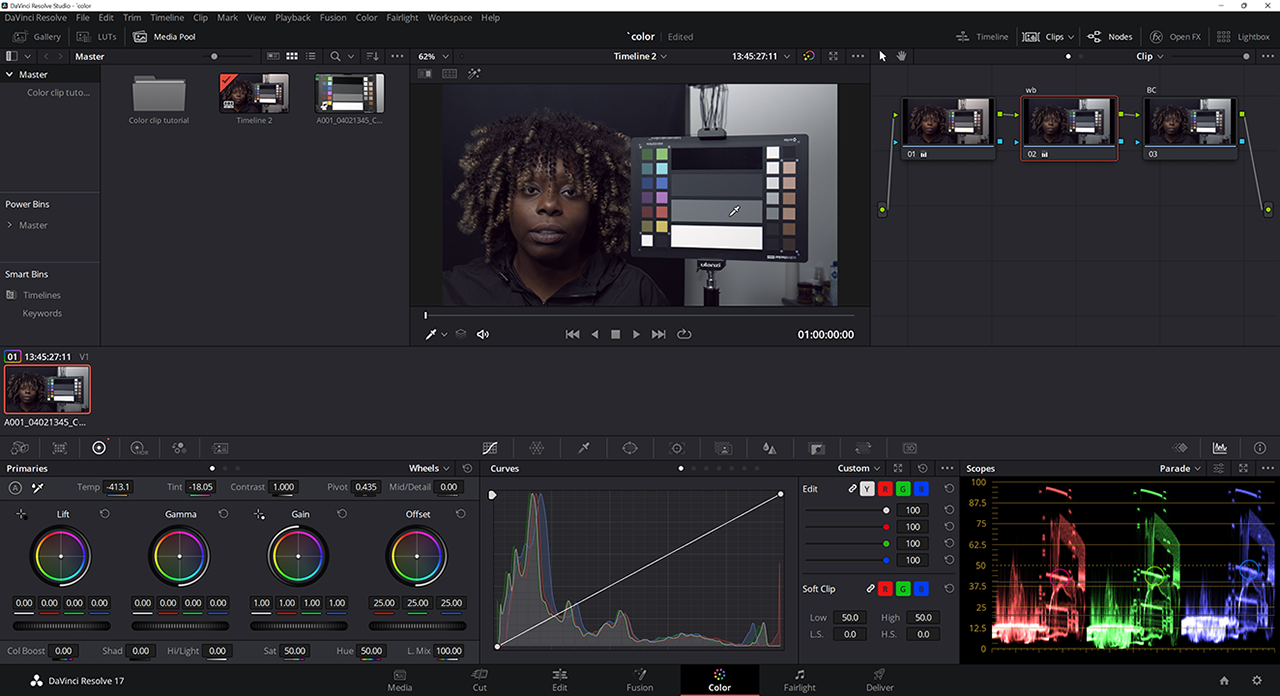1280x696 pixels.
Task: Switch to the Edit page tab
Action: point(560,680)
